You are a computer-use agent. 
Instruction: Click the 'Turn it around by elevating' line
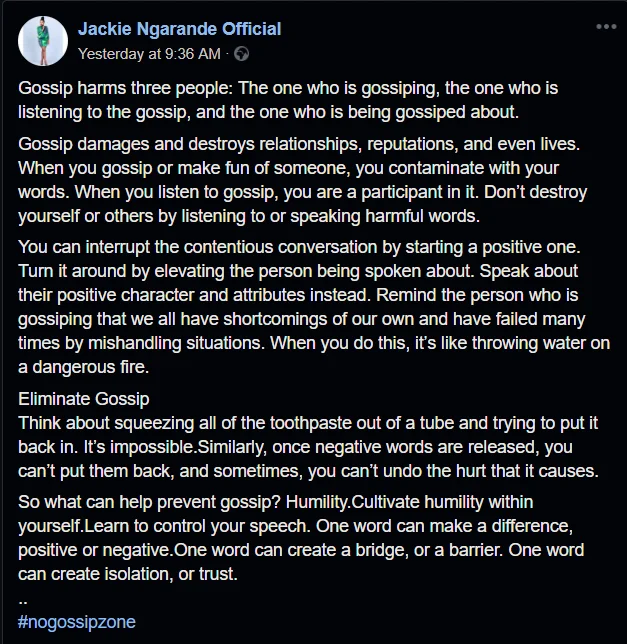coord(298,271)
